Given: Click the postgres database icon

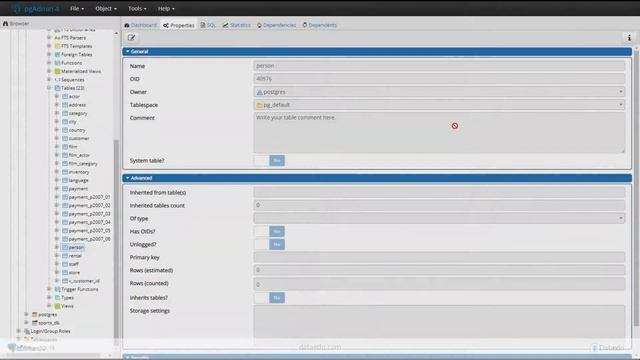Looking at the screenshot, I should (35, 314).
